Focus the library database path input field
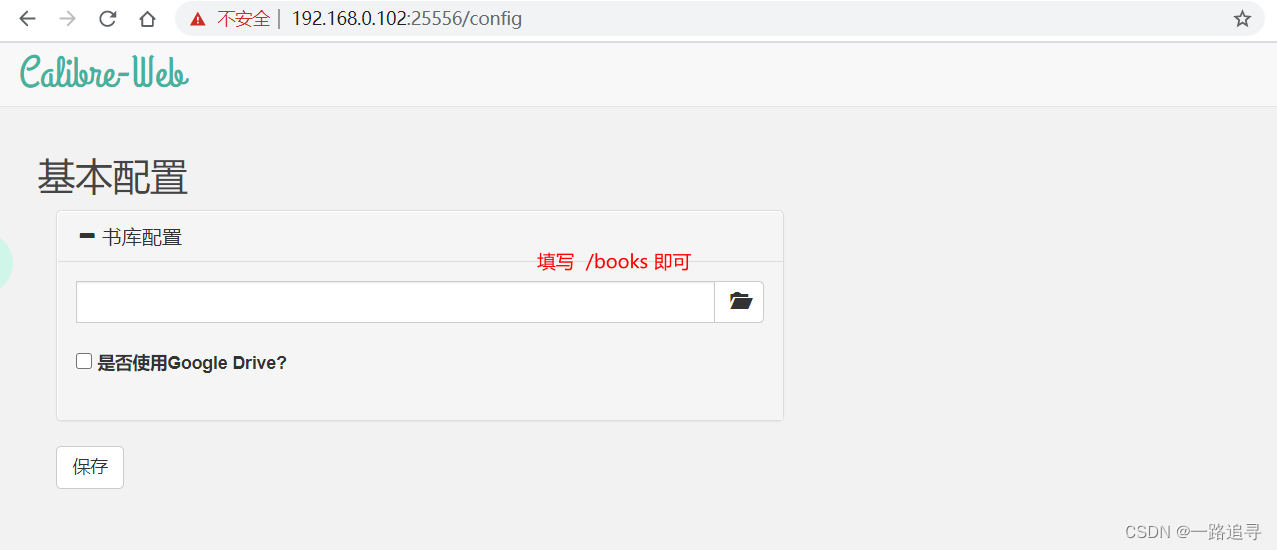 [x=395, y=302]
